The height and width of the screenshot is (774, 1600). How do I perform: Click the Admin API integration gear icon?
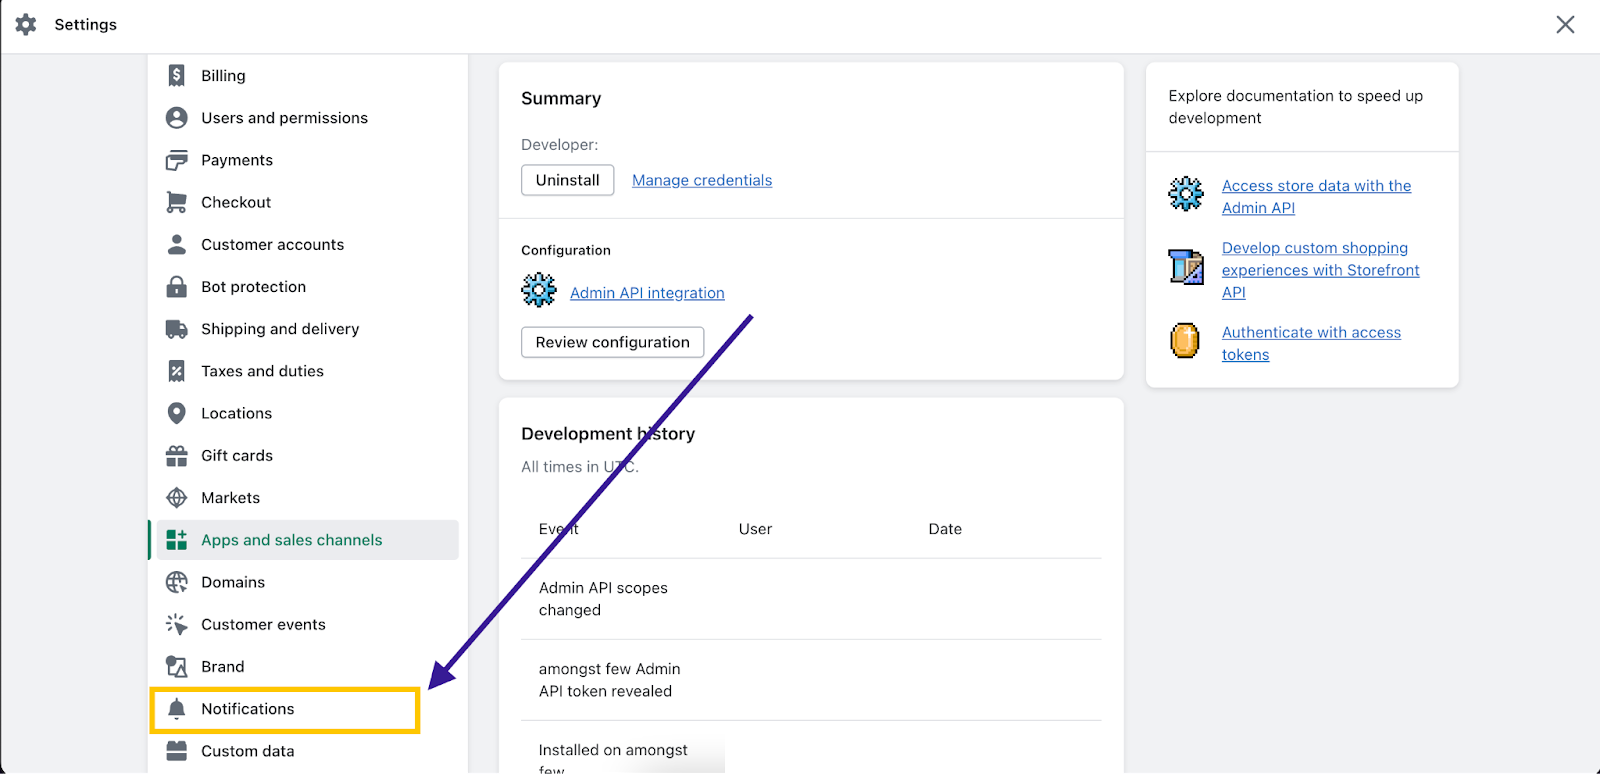click(539, 291)
